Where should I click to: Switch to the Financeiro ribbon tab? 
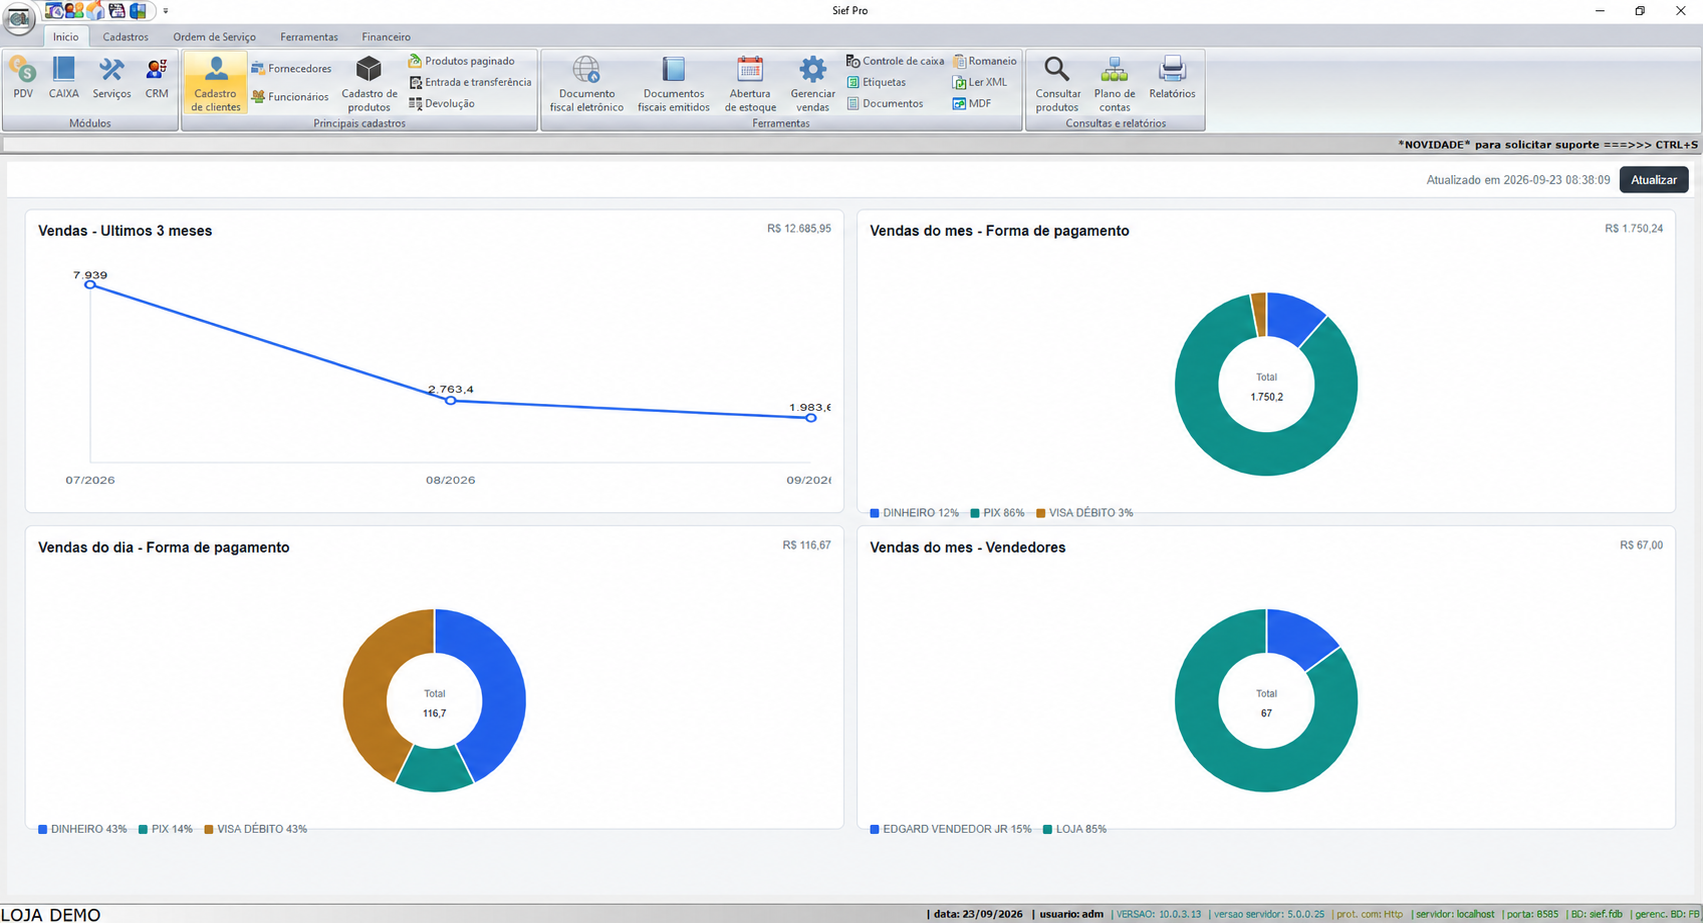pyautogui.click(x=386, y=37)
